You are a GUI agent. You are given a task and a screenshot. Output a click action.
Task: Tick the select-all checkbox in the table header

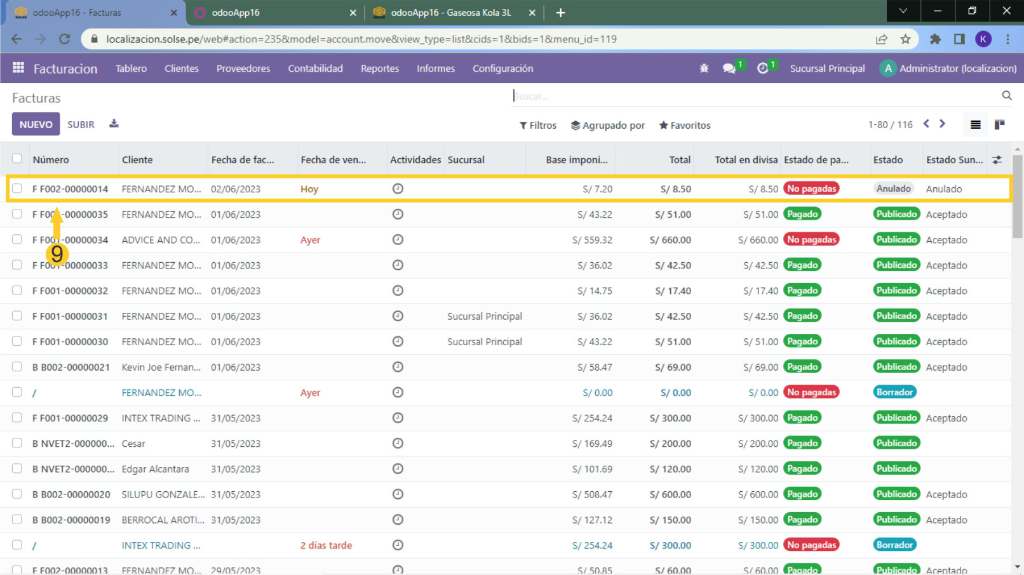pyautogui.click(x=17, y=159)
